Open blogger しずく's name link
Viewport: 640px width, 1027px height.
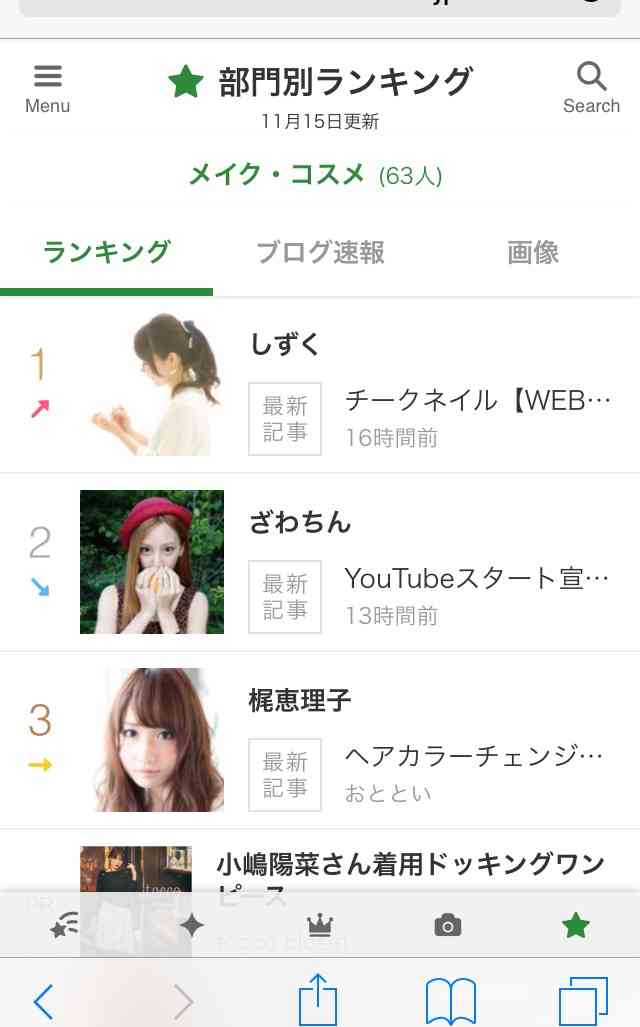[x=285, y=344]
